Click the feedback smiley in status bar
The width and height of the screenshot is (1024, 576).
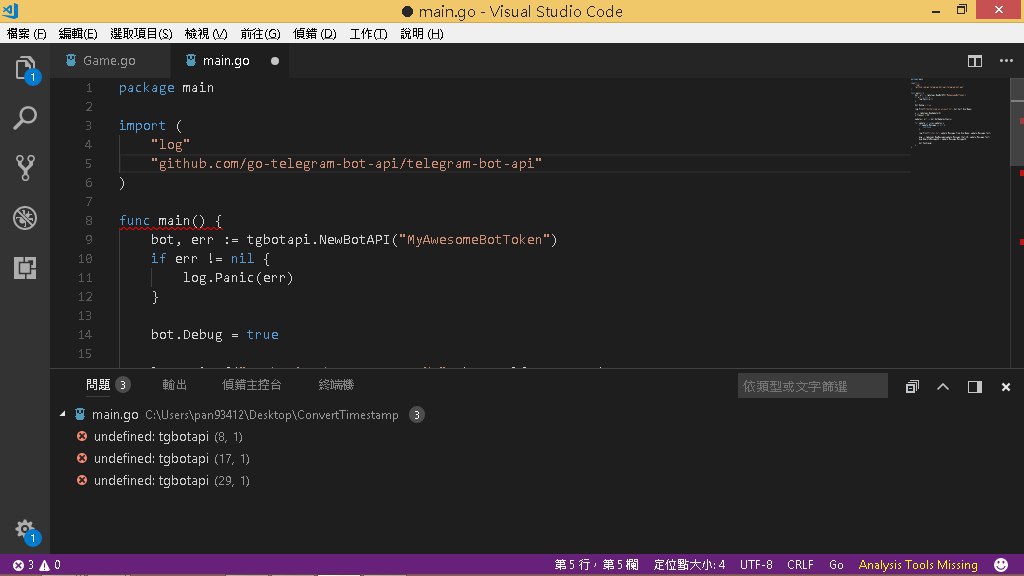[1000, 565]
